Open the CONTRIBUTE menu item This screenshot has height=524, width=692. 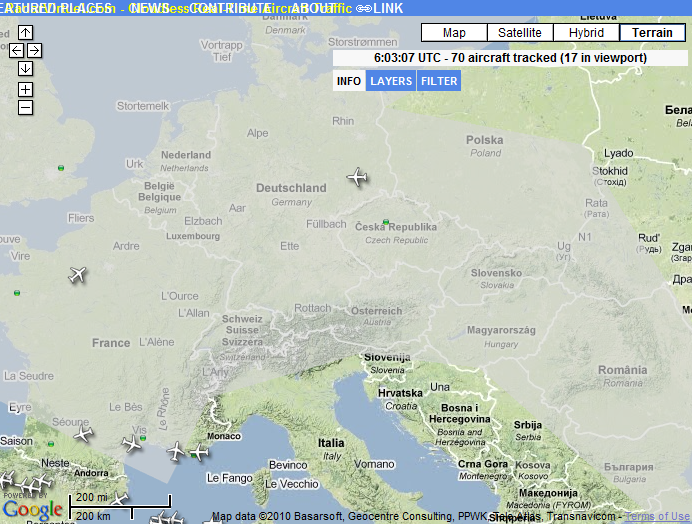coord(231,8)
